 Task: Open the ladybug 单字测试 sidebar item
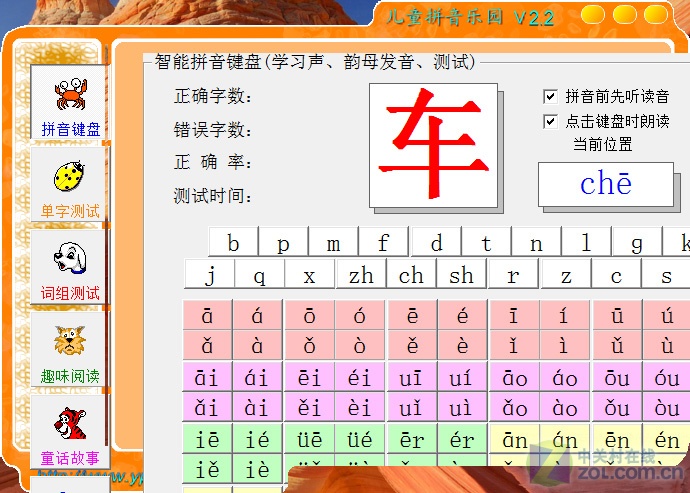click(x=68, y=184)
